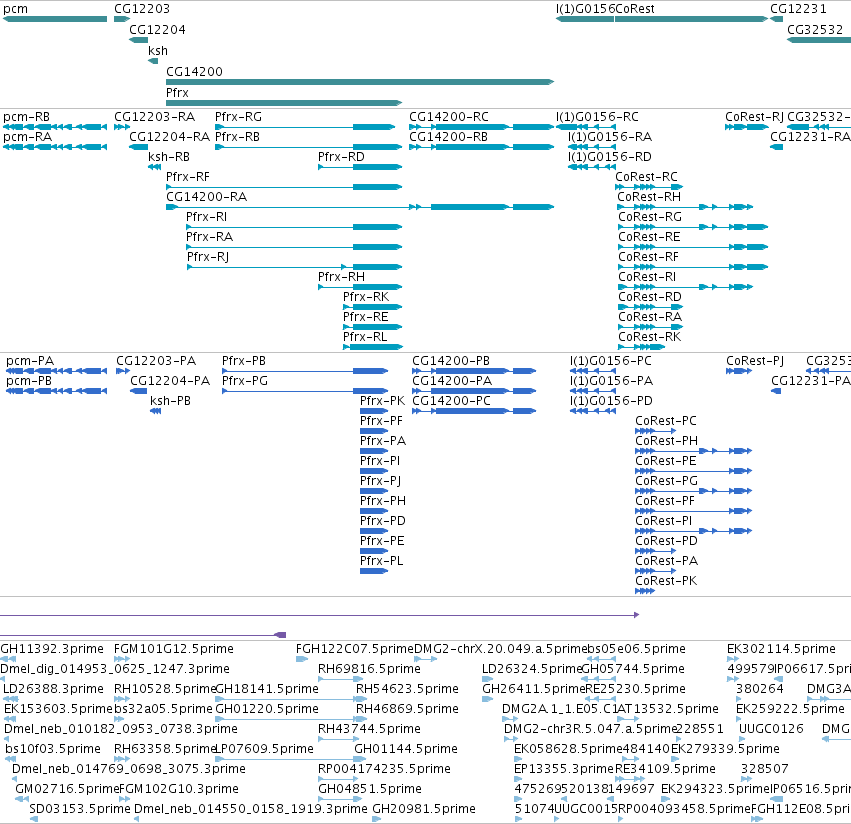Select protein CG14200-PC
This screenshot has width=851, height=824.
tap(474, 411)
